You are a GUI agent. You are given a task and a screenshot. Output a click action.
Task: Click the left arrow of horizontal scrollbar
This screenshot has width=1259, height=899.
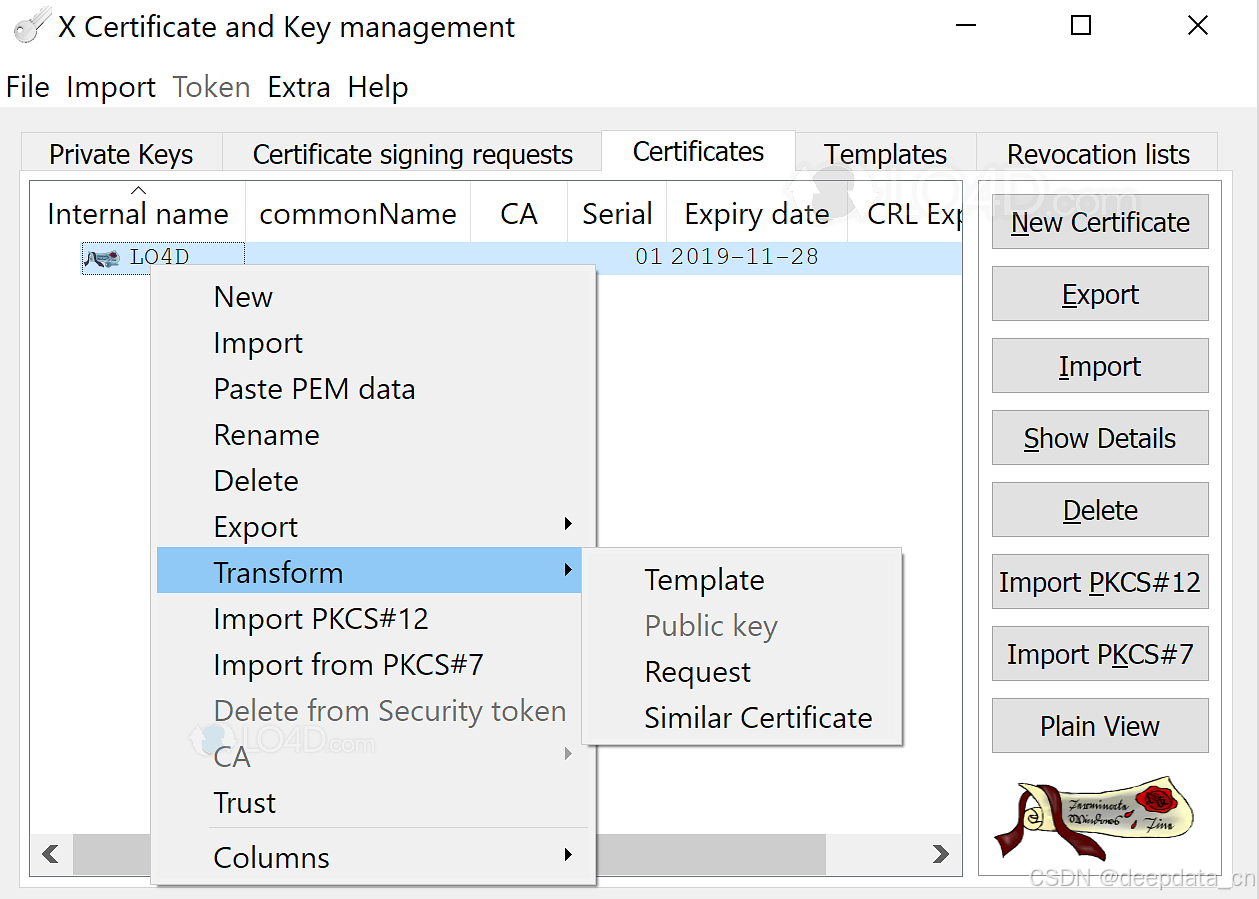click(50, 854)
